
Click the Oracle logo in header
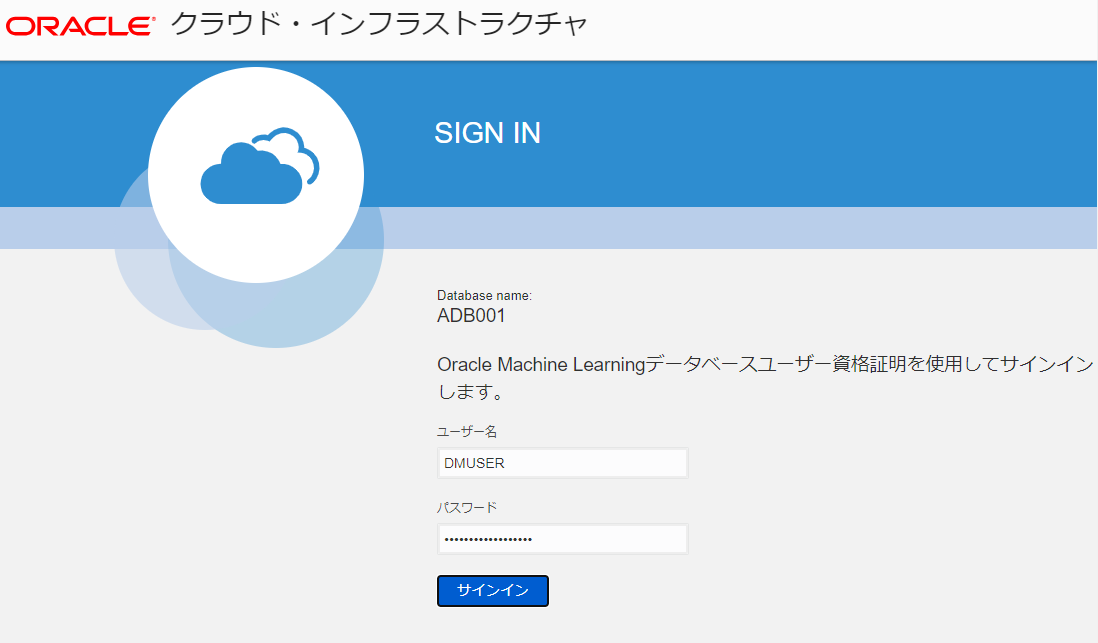80,27
